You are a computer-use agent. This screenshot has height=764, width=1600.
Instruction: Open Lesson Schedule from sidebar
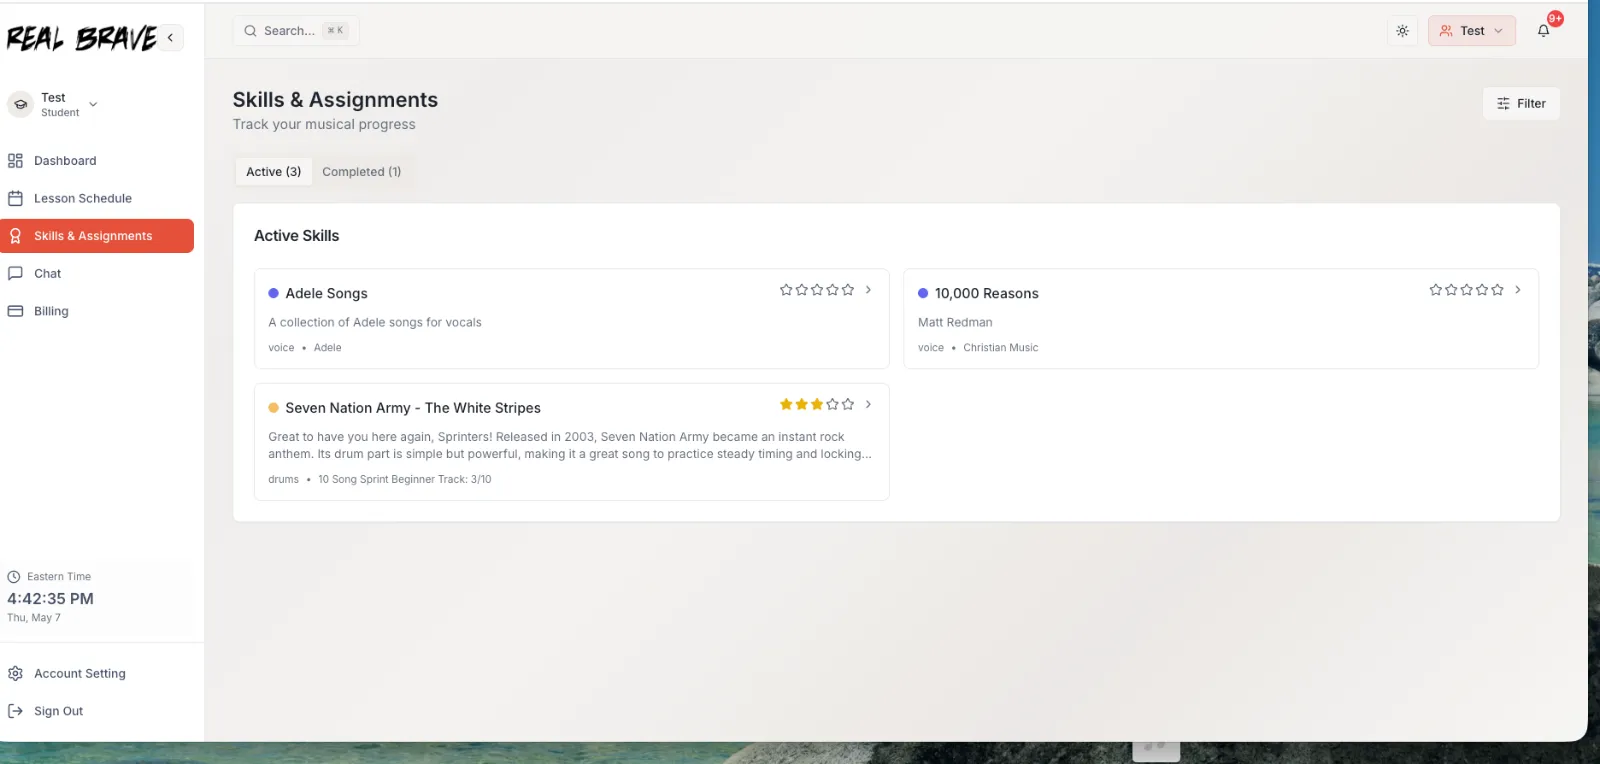97,198
